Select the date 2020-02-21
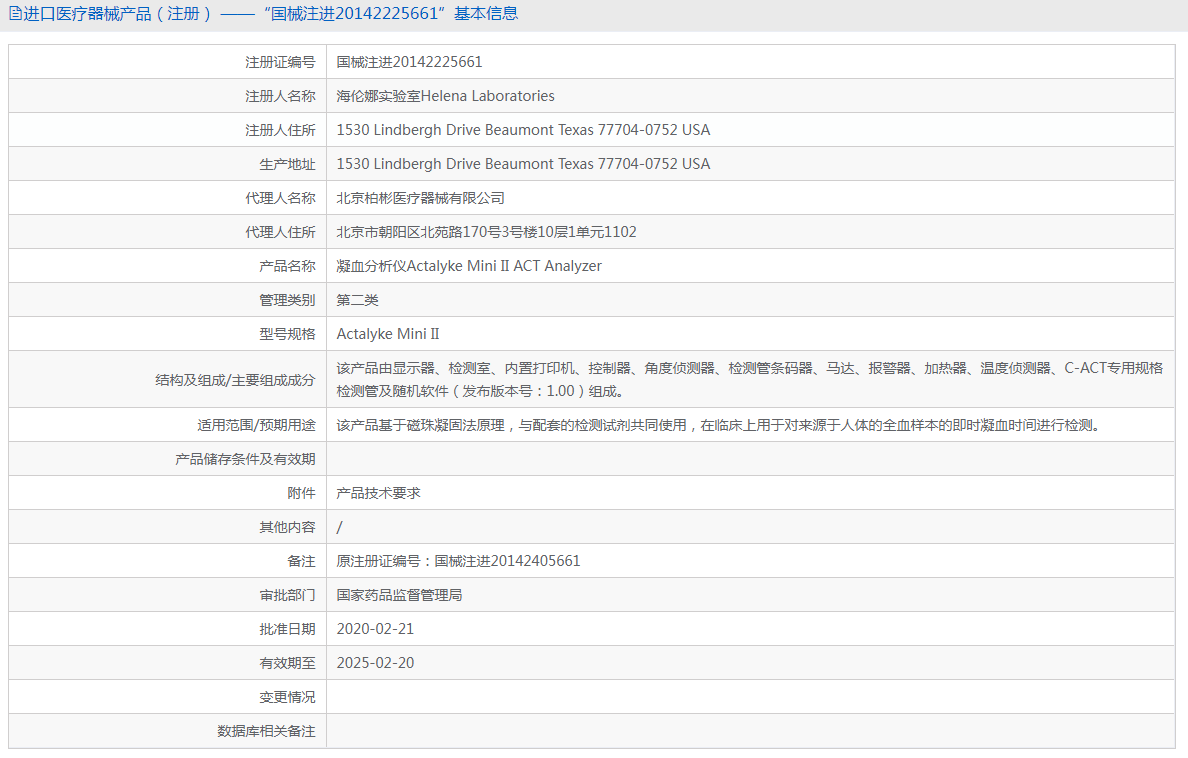This screenshot has height=758, width=1188. coord(375,630)
